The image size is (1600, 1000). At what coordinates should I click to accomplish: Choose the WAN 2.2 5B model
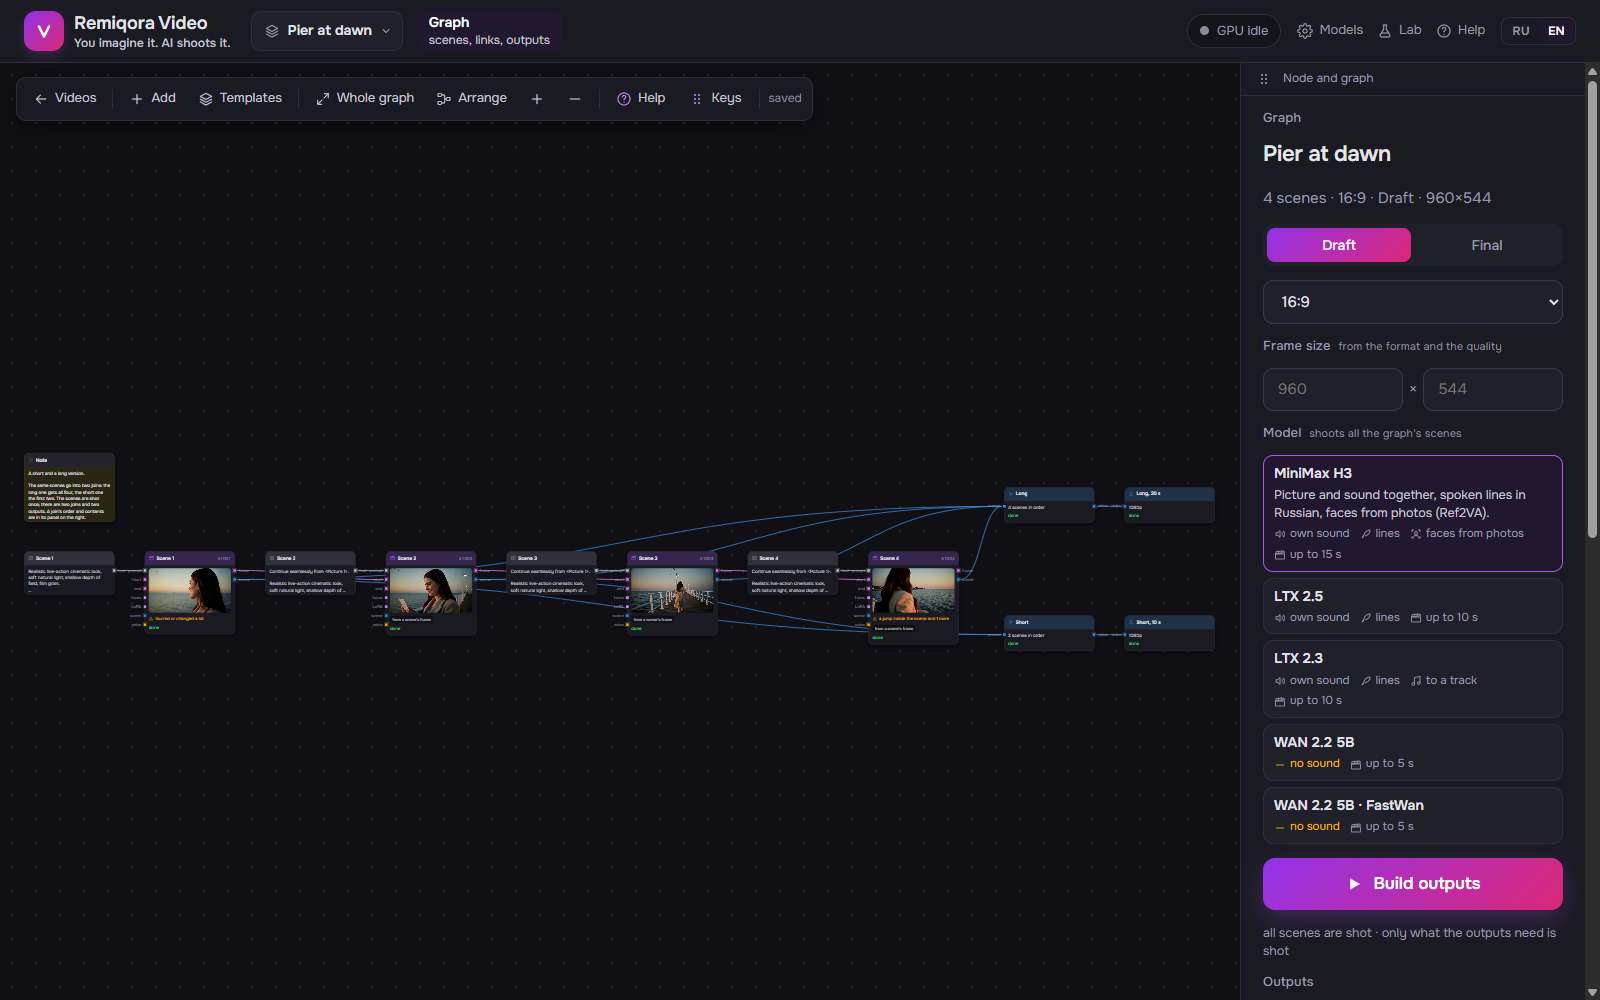(1413, 752)
